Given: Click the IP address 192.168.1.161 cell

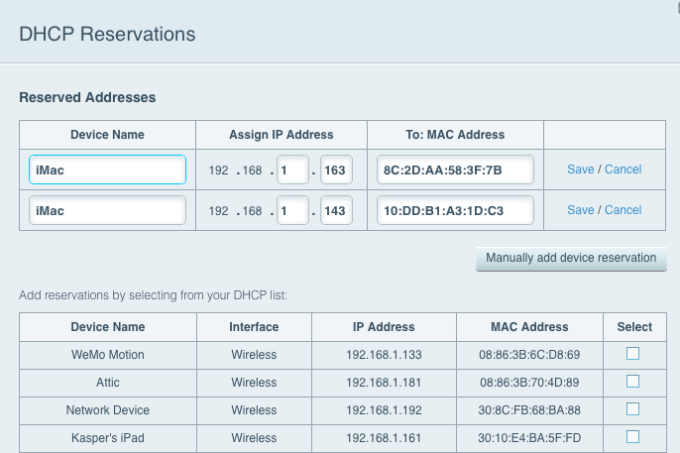Looking at the screenshot, I should (x=384, y=437).
